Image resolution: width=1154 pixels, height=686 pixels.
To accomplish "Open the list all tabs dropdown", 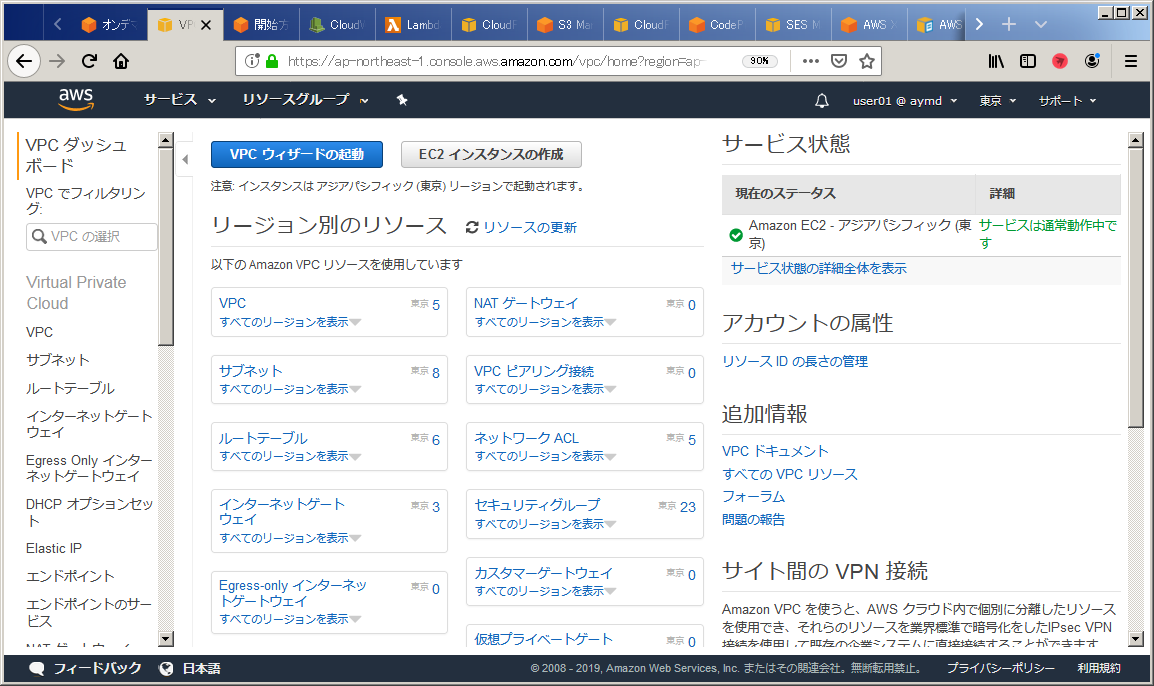I will (x=1041, y=24).
